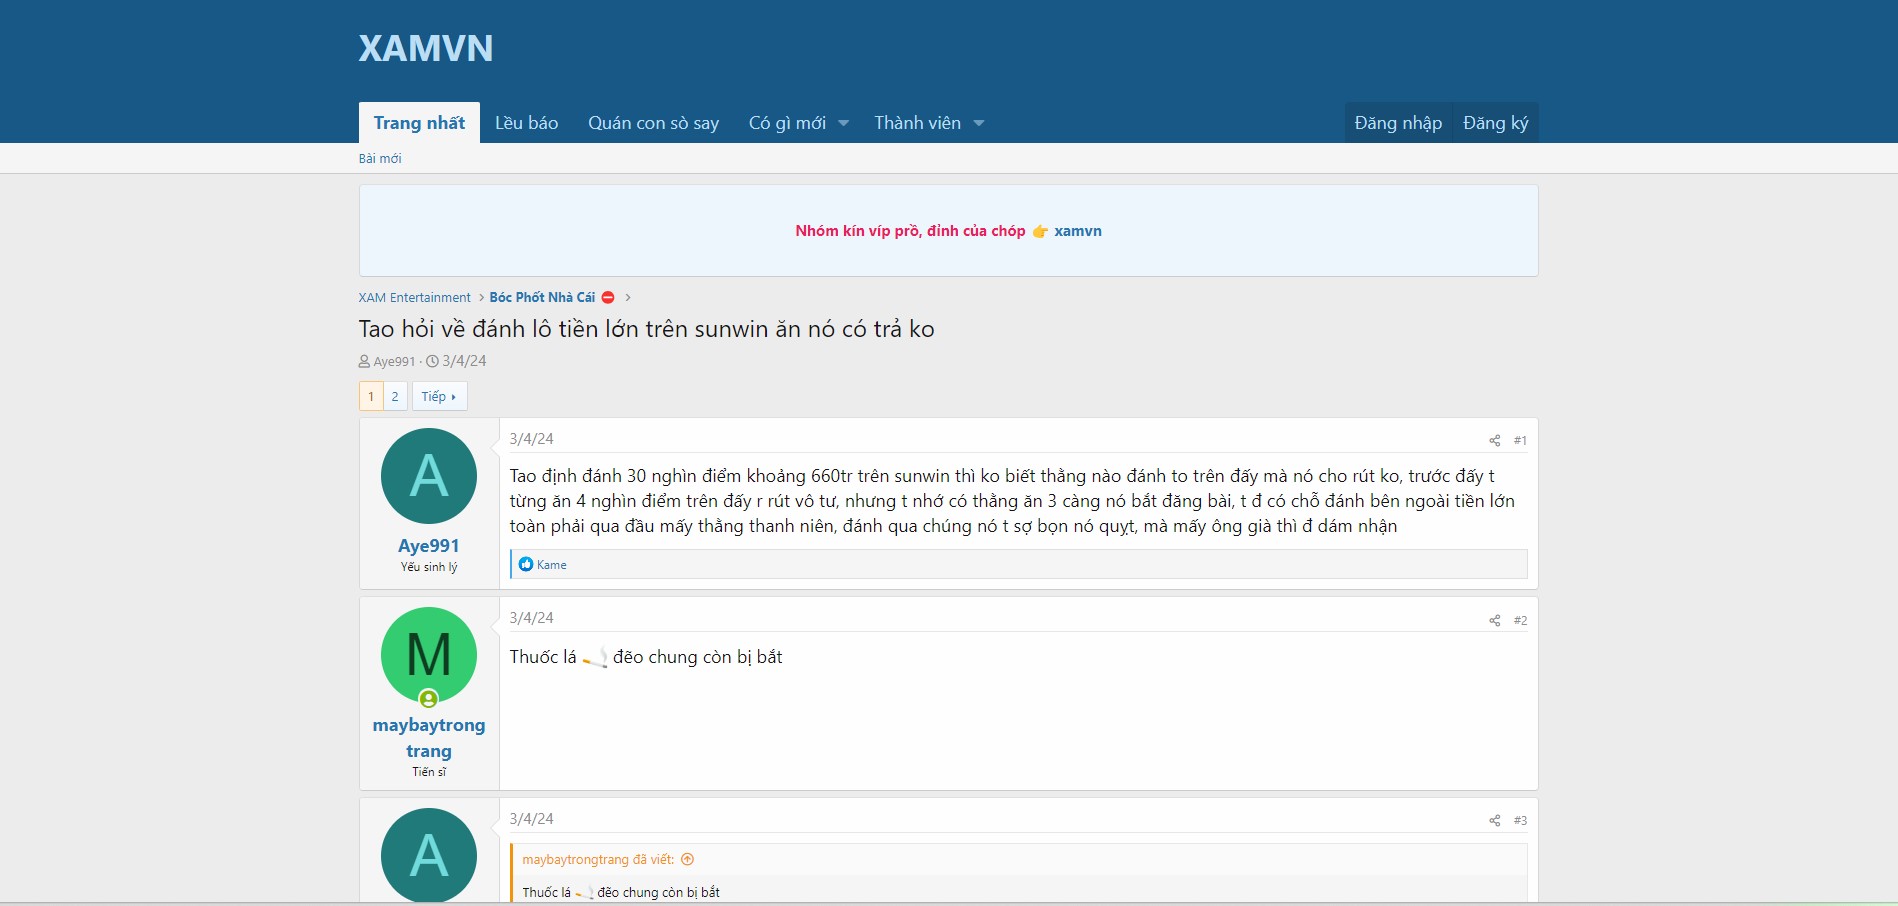Click the Đăng ký button
This screenshot has width=1898, height=906.
1495,123
